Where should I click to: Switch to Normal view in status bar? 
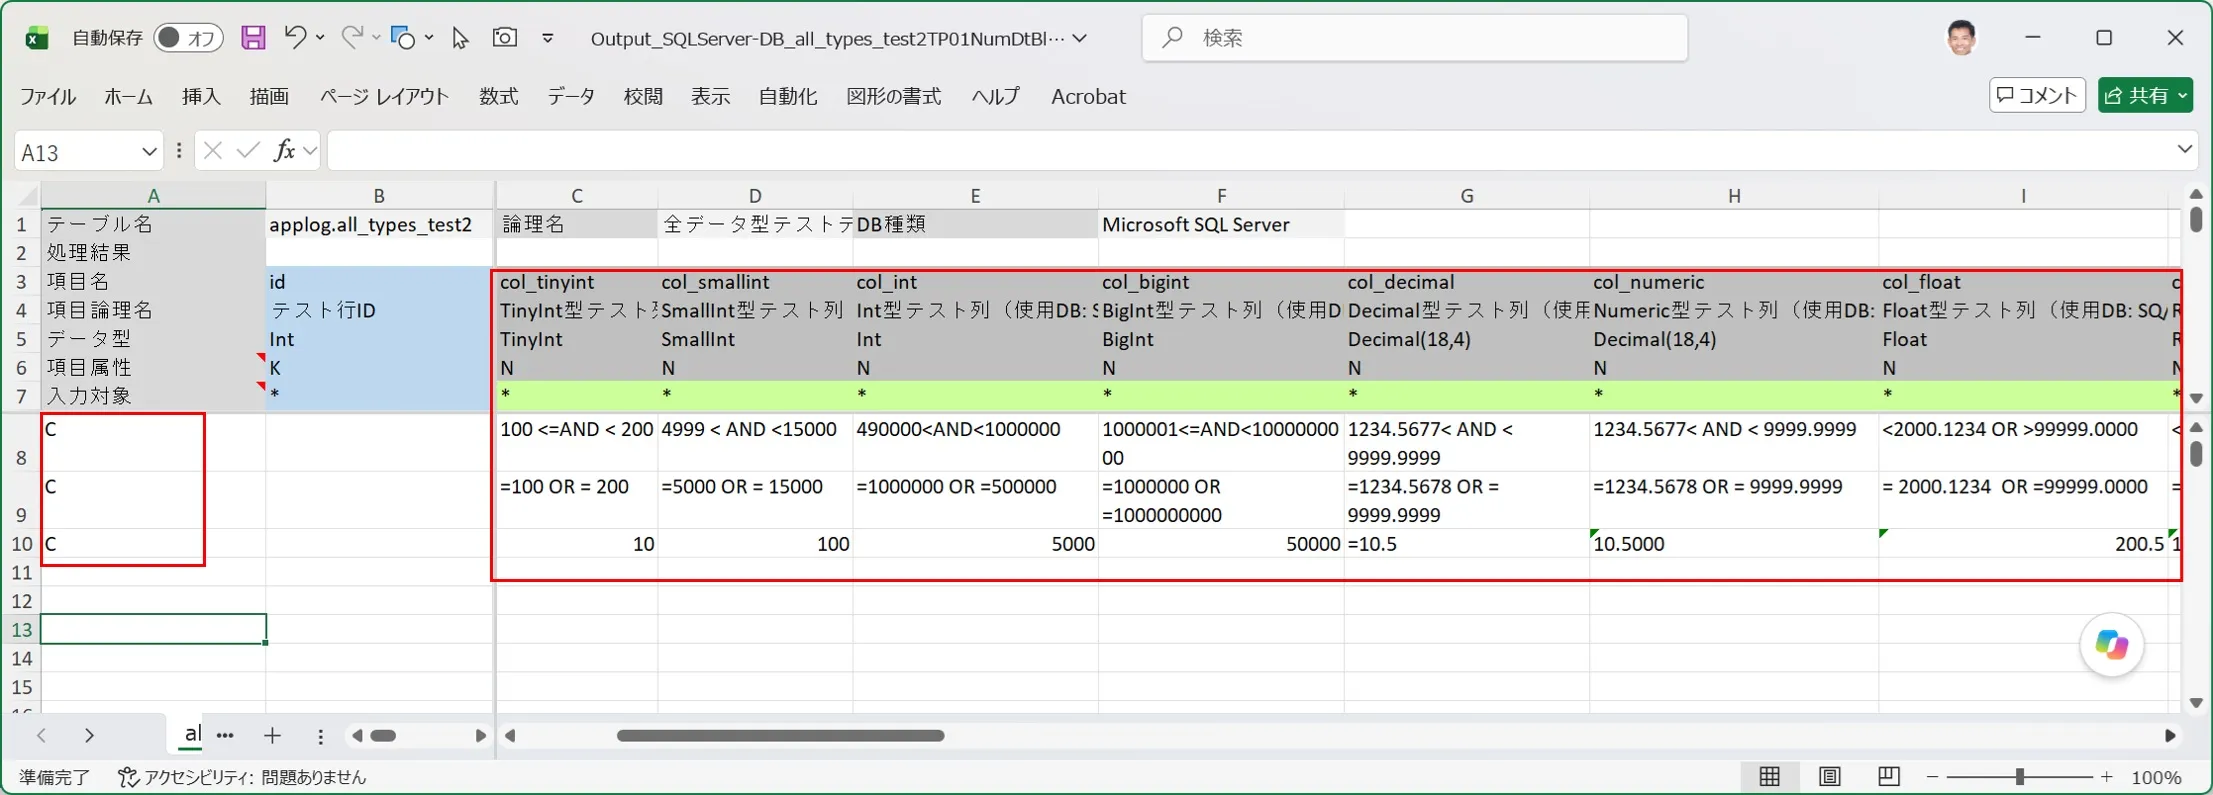[1770, 777]
